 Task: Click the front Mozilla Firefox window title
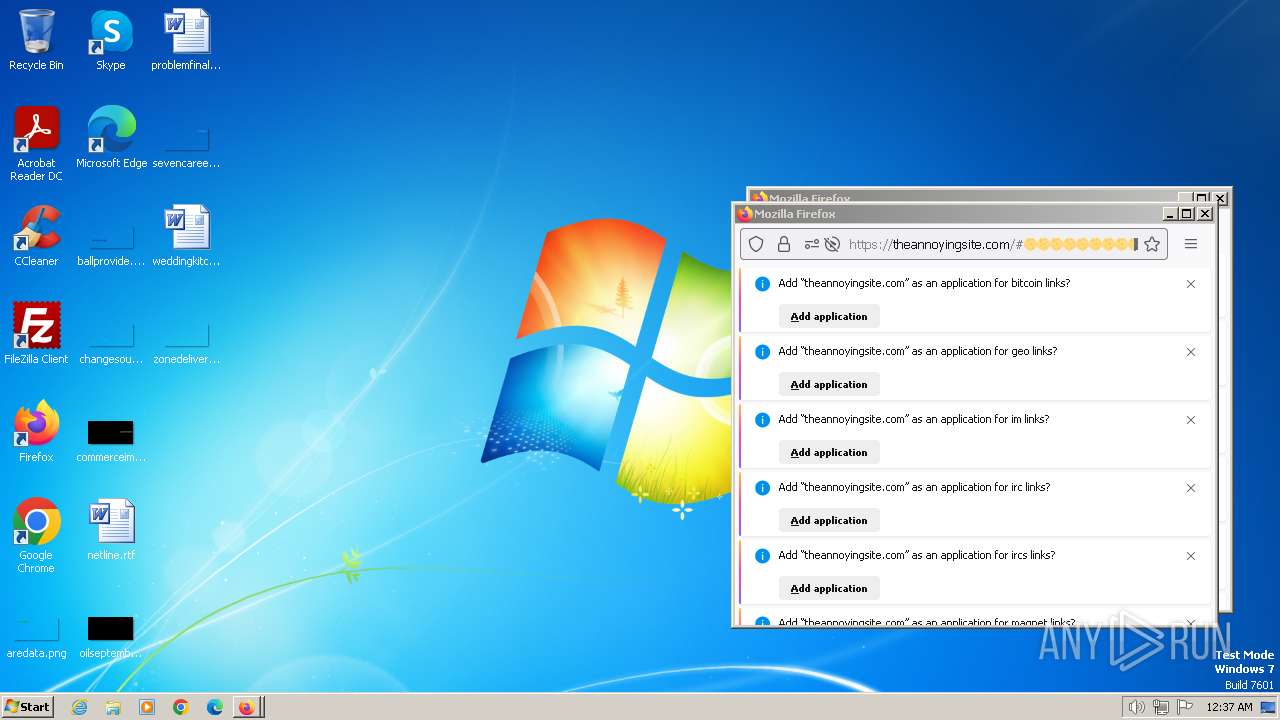(x=795, y=214)
